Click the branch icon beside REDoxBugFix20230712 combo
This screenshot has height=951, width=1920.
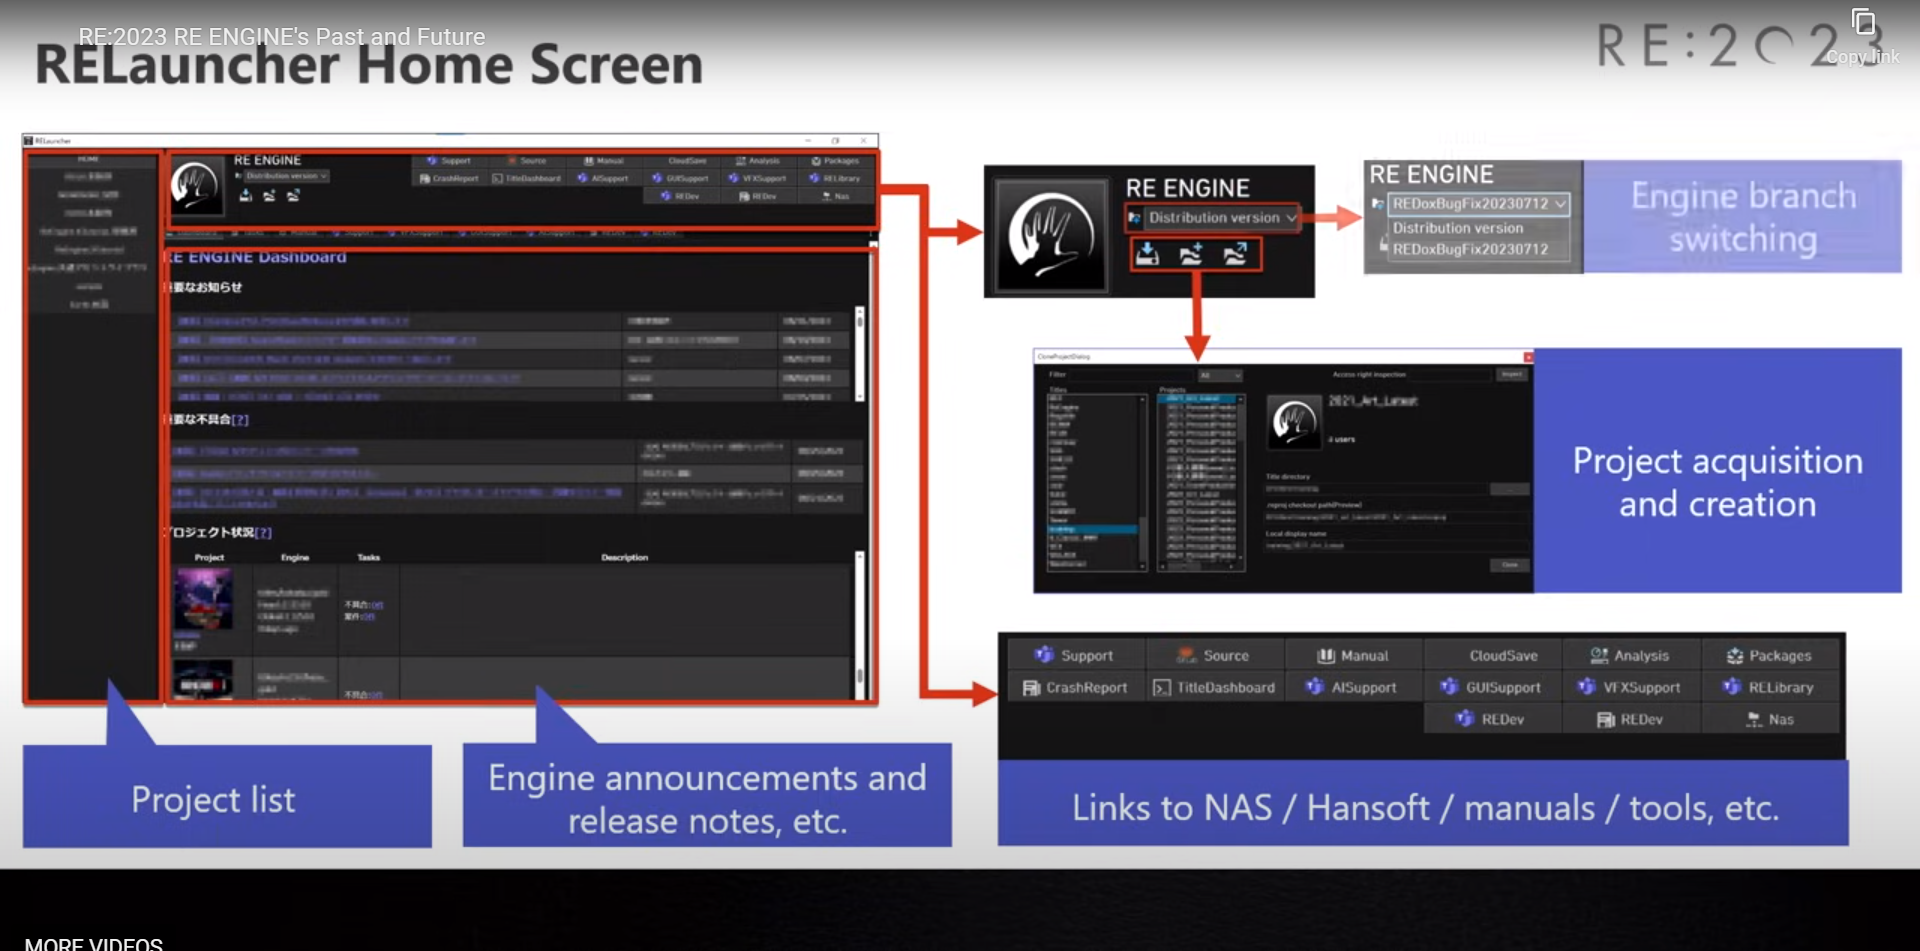point(1377,204)
